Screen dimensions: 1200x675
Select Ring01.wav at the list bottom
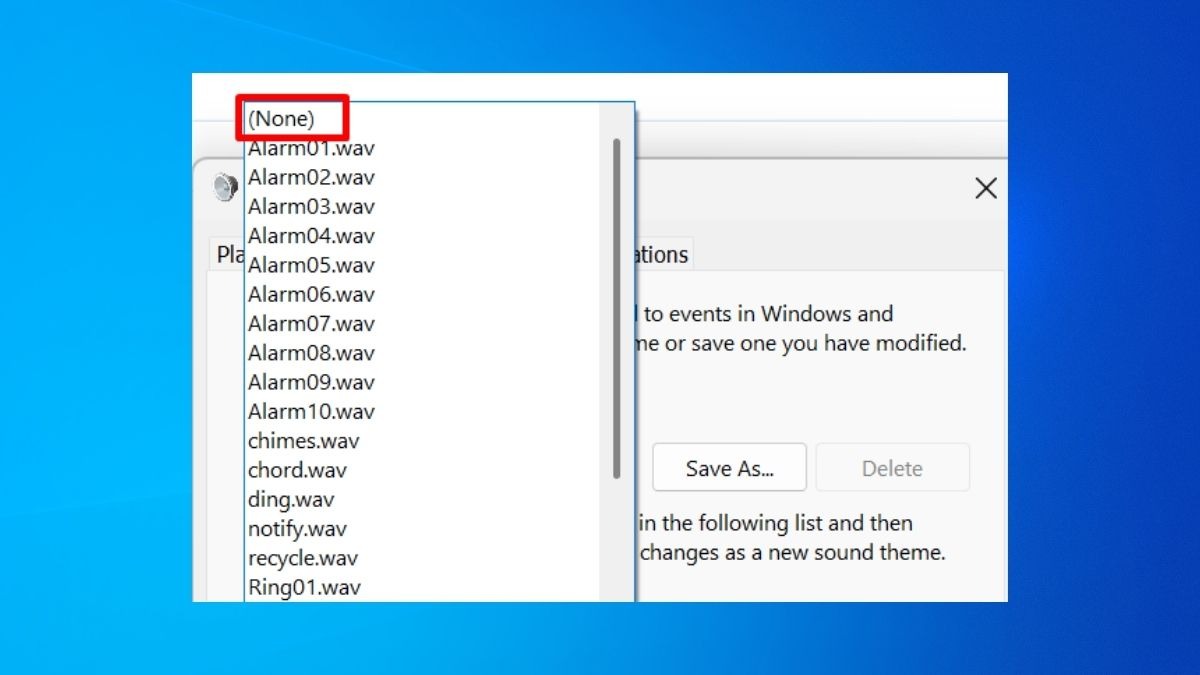pos(304,587)
